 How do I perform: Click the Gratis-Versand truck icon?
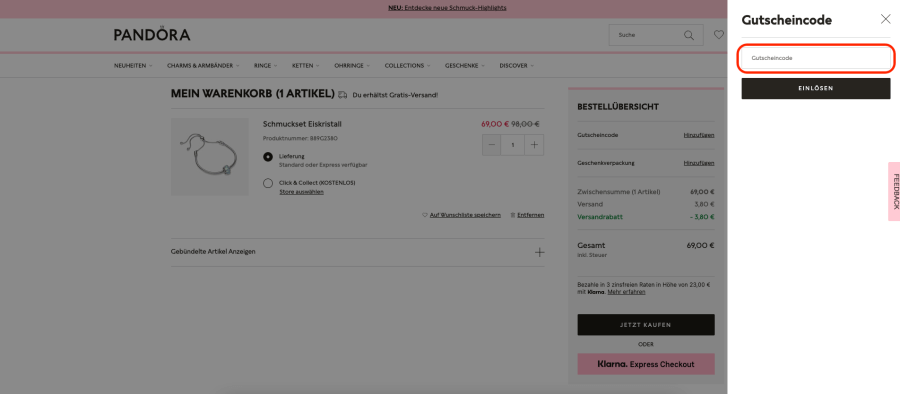(x=343, y=94)
